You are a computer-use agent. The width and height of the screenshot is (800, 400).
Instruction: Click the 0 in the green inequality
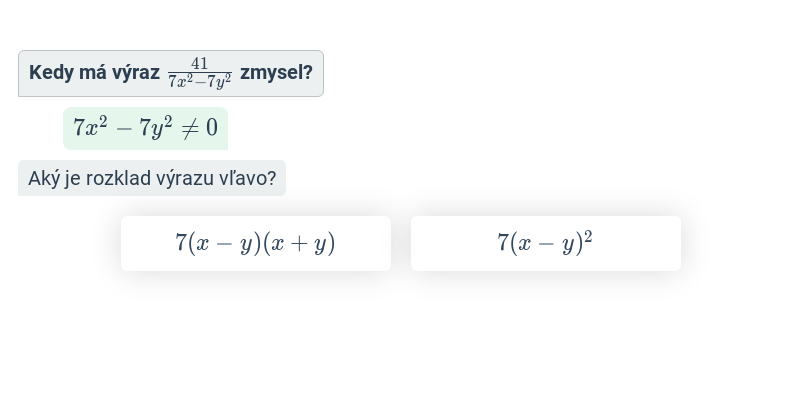pyautogui.click(x=212, y=128)
